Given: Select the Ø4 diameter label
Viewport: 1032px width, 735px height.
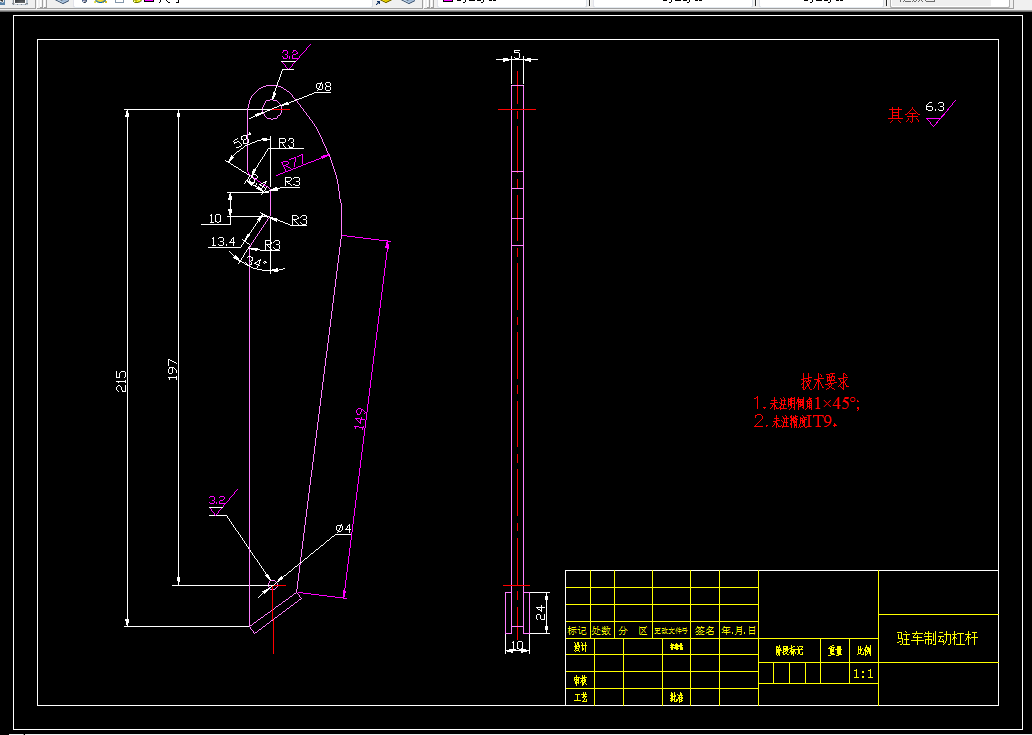Looking at the screenshot, I should click(x=344, y=529).
